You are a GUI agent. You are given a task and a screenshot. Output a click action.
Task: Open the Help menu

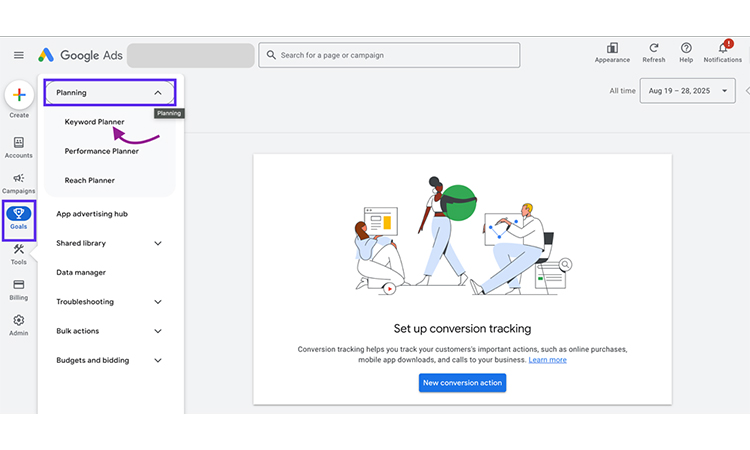point(686,53)
